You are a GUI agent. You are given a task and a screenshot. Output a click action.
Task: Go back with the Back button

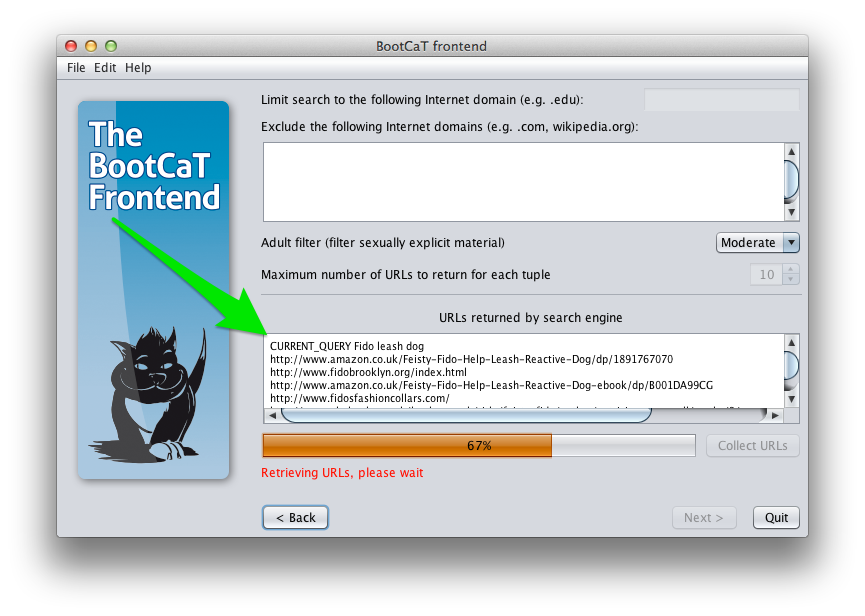tap(295, 518)
